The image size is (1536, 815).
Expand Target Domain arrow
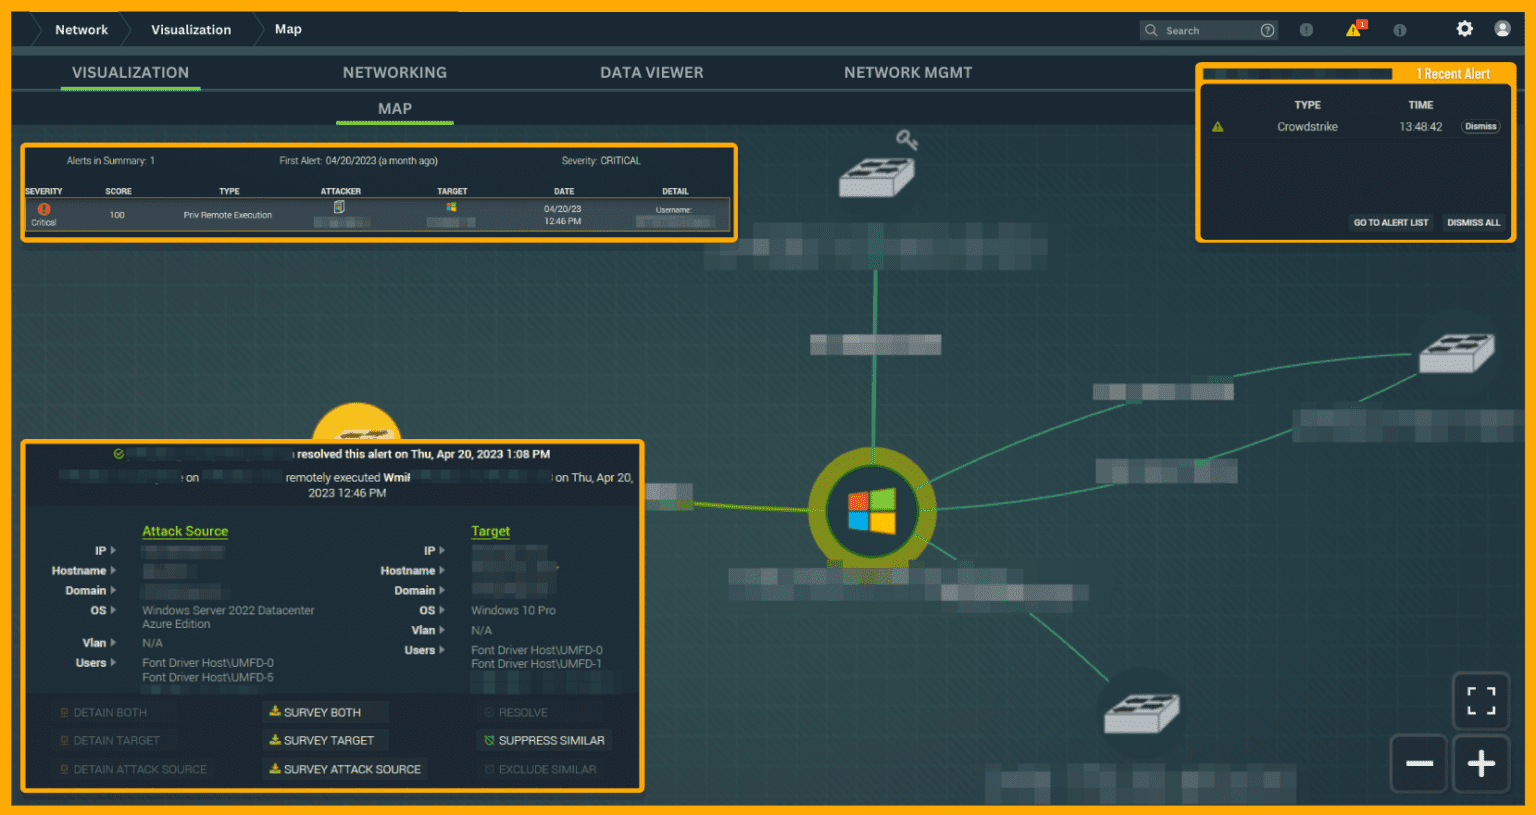click(x=442, y=590)
